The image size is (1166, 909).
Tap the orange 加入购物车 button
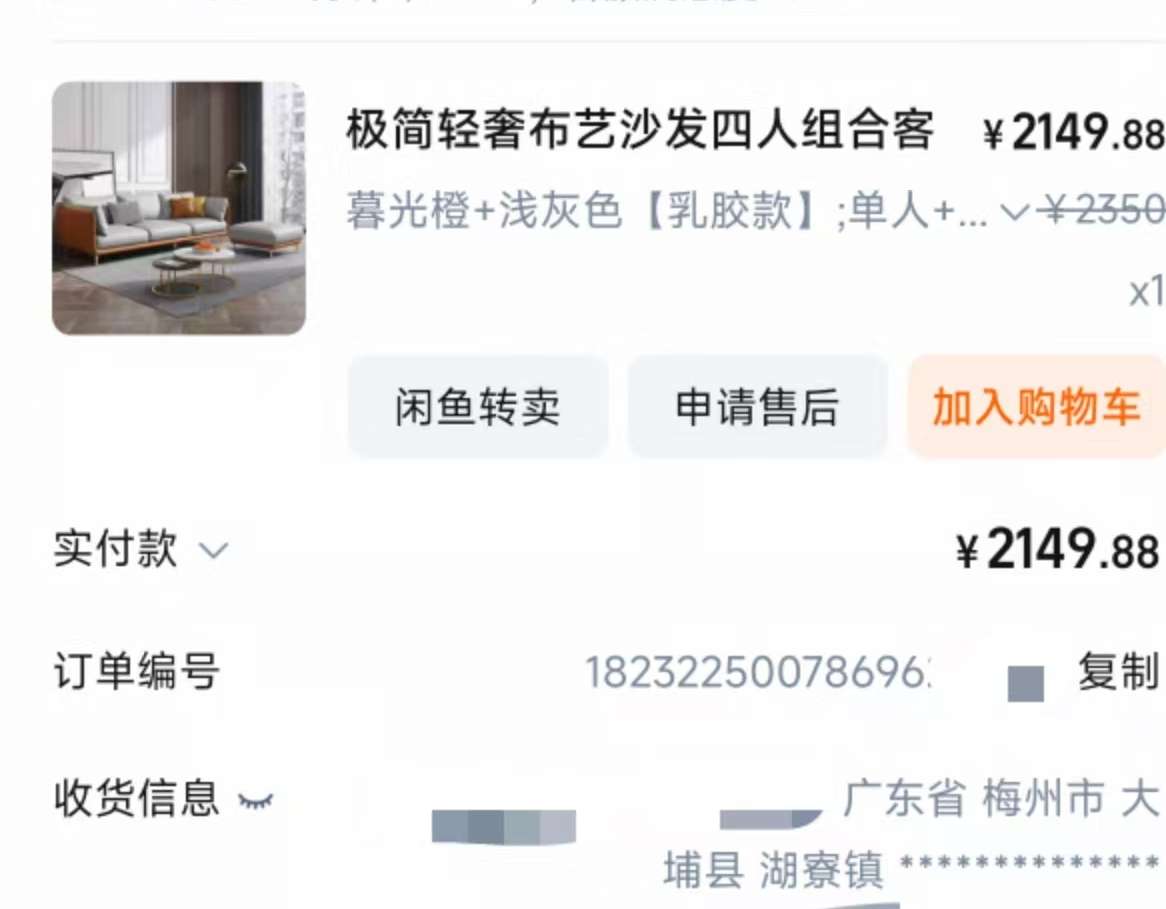(x=1037, y=407)
